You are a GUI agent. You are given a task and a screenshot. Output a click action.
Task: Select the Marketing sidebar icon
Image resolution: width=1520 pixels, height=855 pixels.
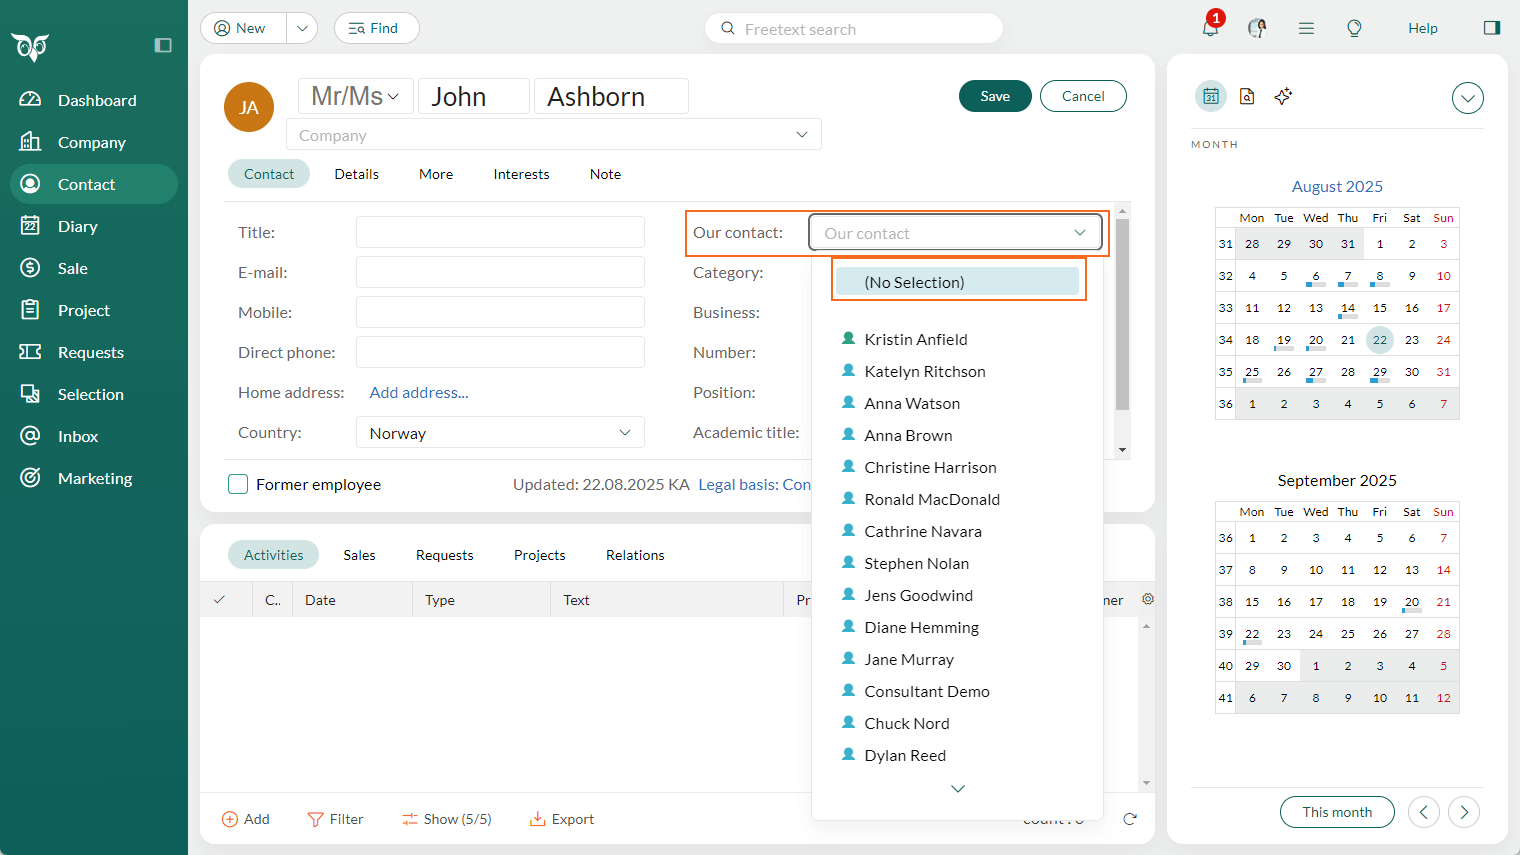(x=31, y=478)
